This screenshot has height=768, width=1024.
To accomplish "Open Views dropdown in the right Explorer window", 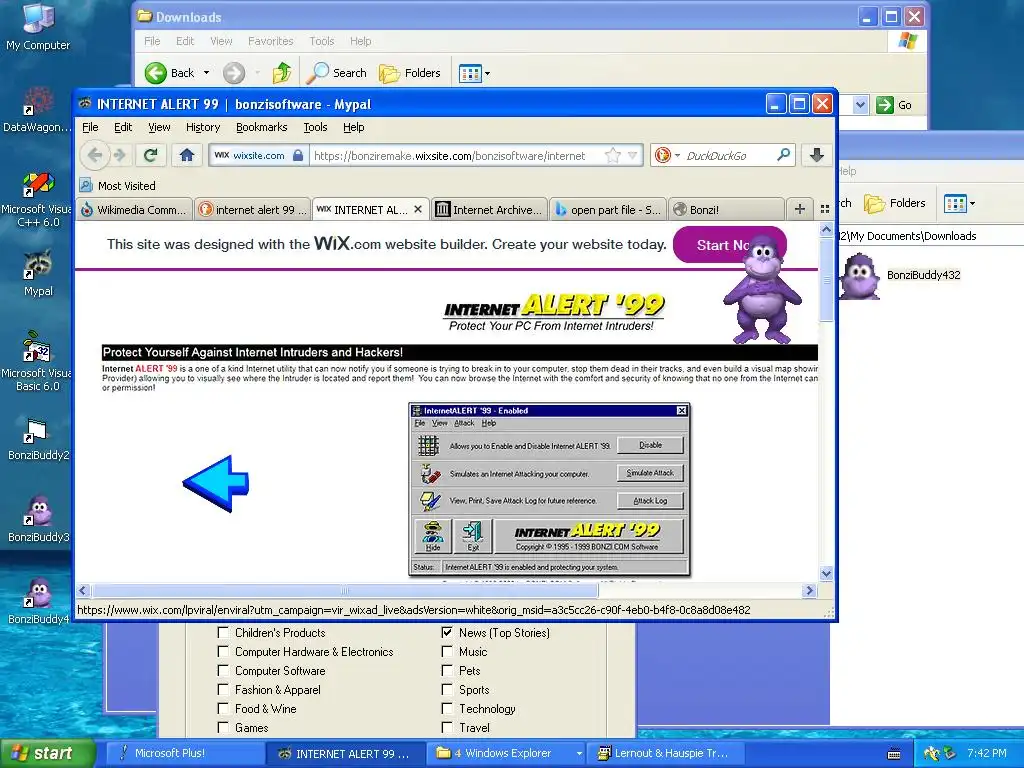I will pos(972,203).
